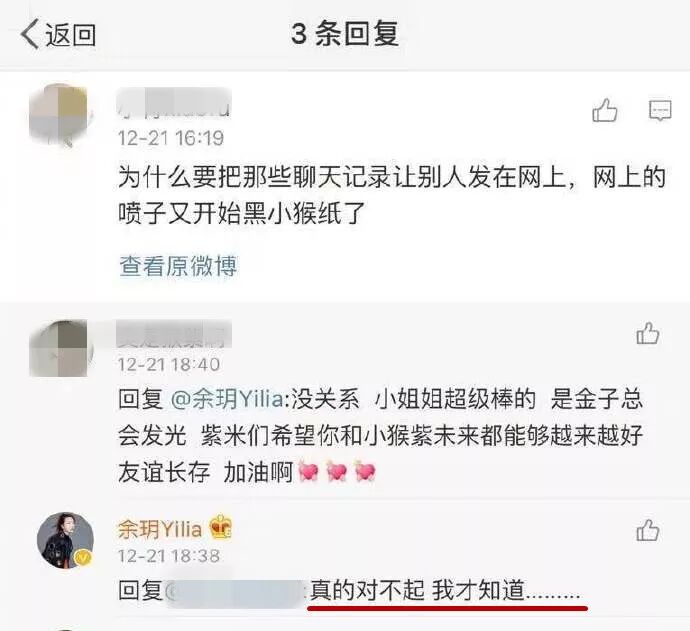Tap the back chevron arrow

tap(30, 34)
